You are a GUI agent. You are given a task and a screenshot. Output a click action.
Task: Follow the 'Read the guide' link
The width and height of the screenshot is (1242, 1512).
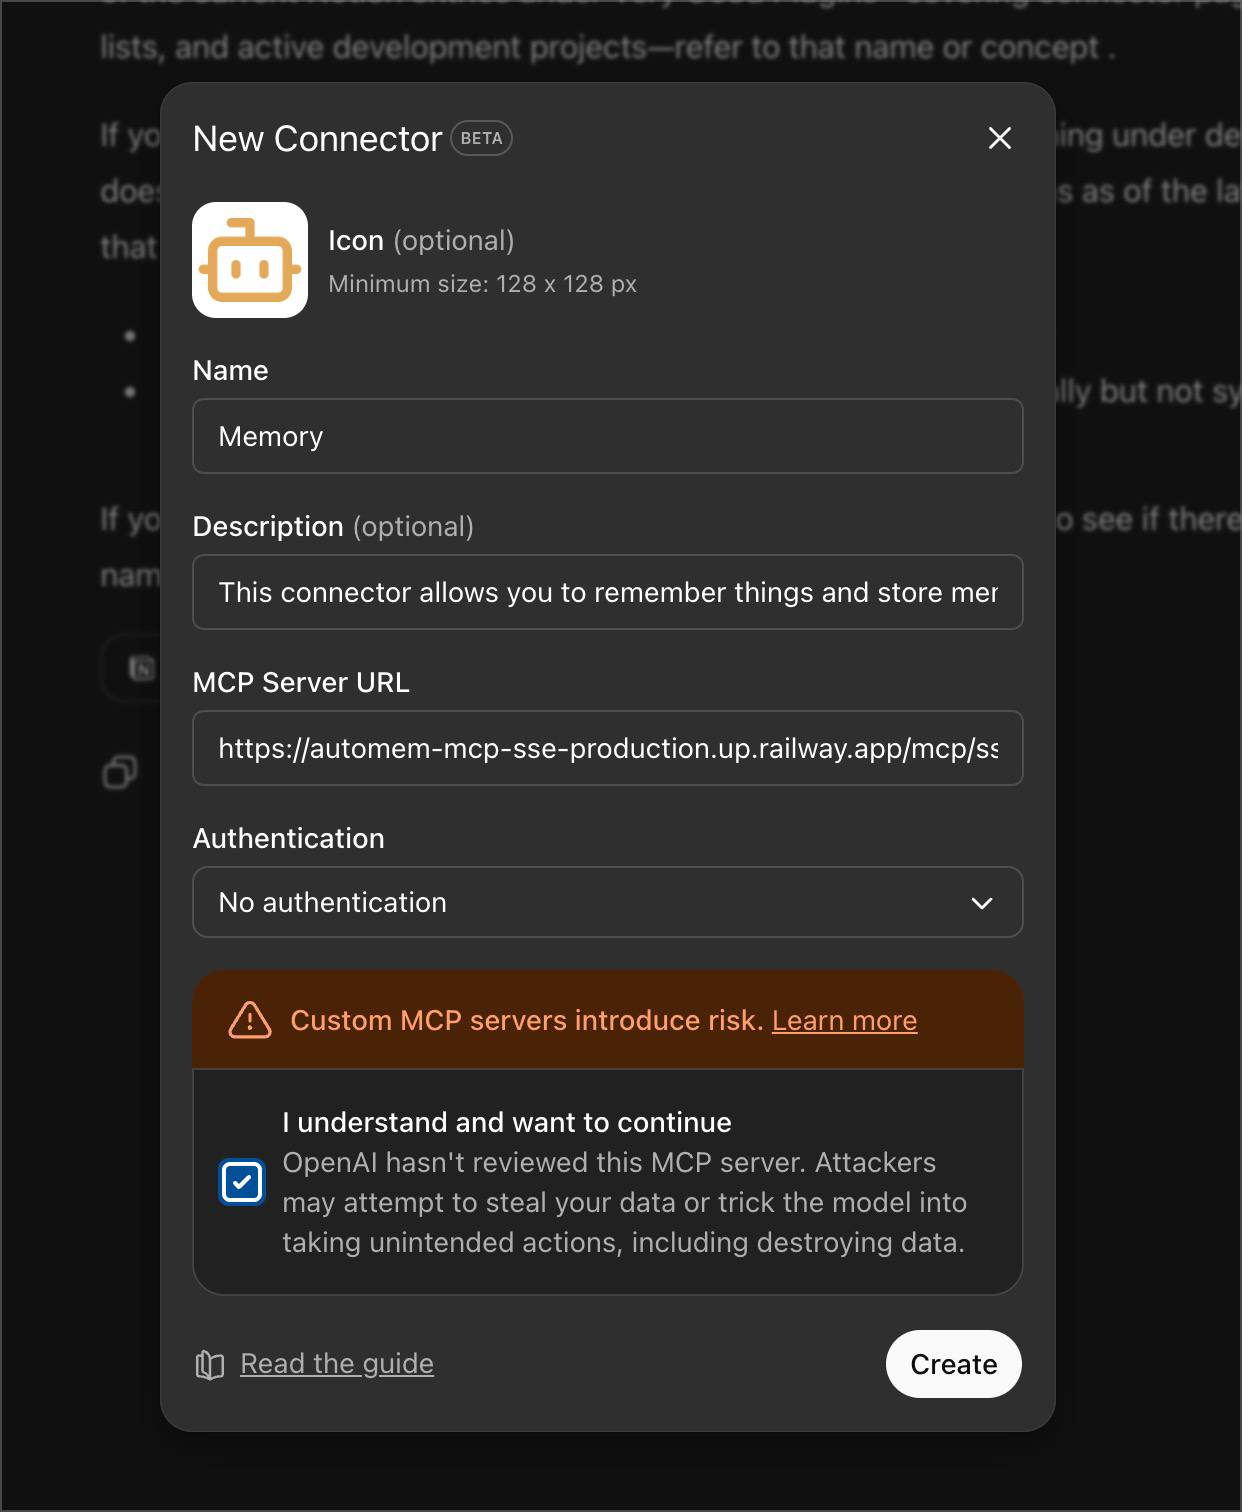click(x=336, y=1363)
